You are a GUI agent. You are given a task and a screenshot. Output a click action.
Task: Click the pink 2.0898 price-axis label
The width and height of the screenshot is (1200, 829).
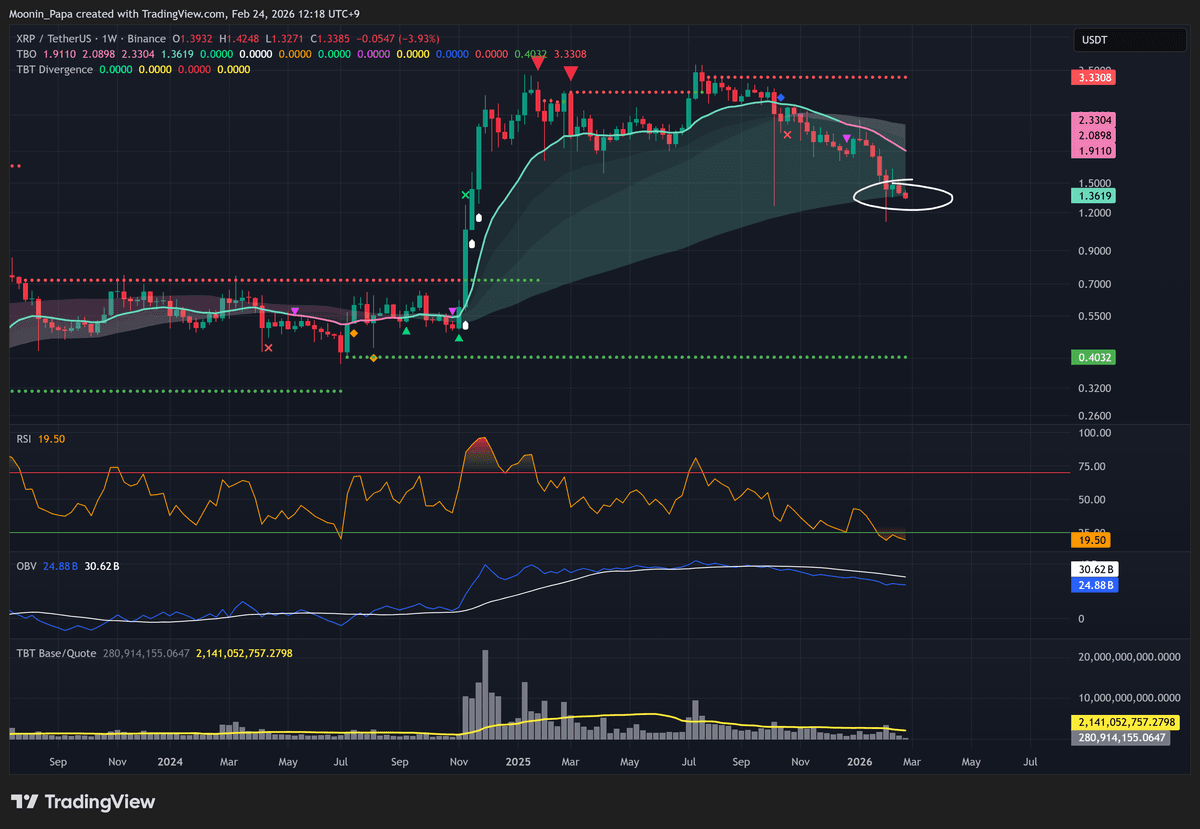1093,135
